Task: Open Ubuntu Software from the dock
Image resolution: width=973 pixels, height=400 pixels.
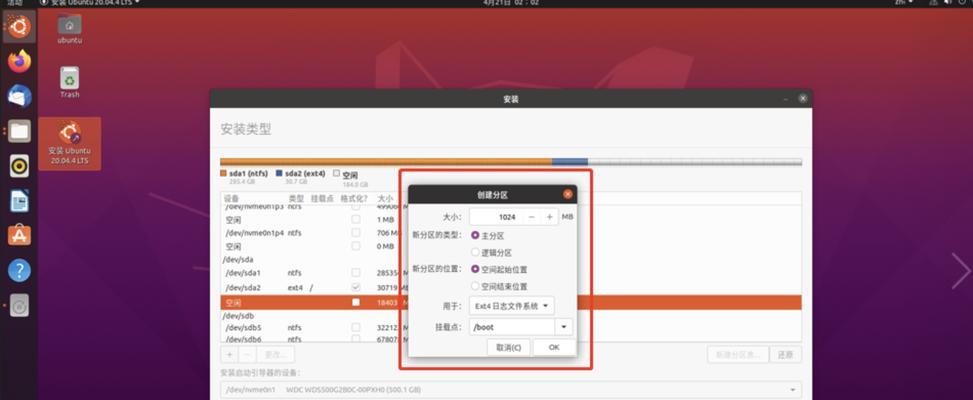Action: [19, 236]
